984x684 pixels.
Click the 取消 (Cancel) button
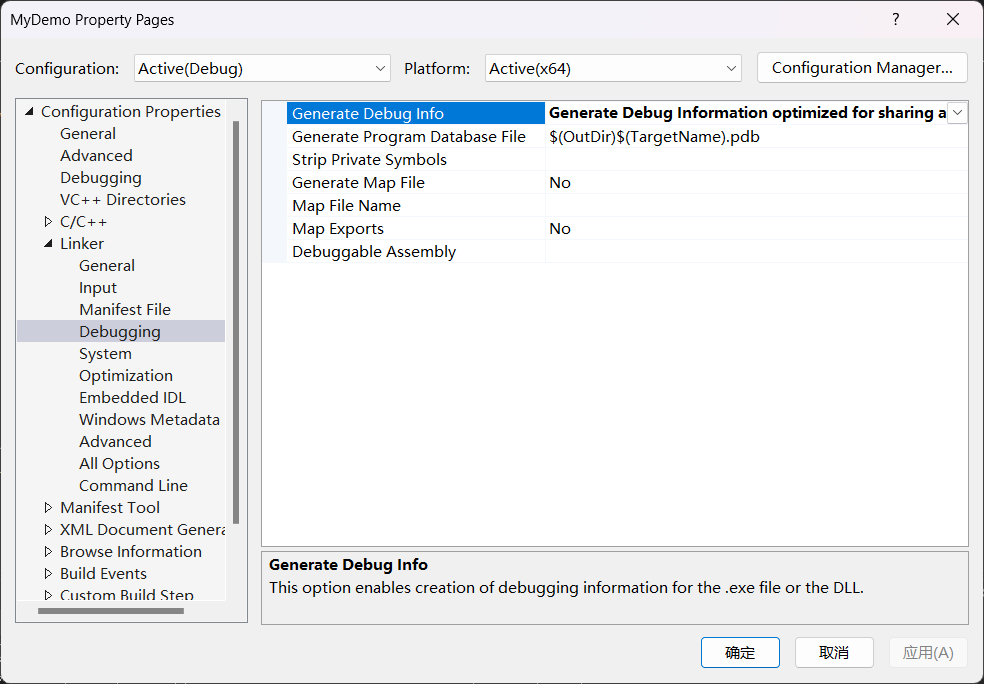834,653
